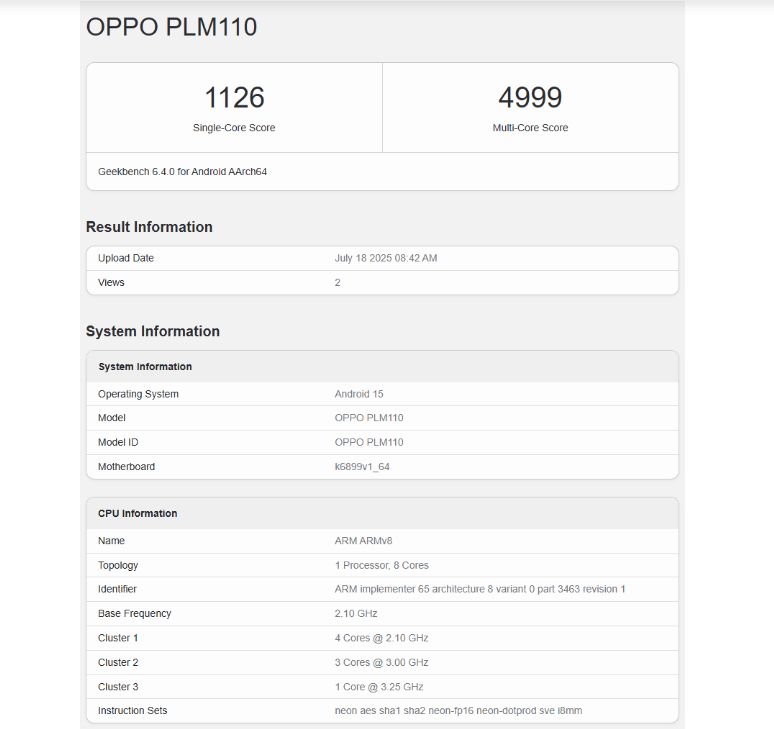Viewport: 774px width, 729px height.
Task: Click the Cluster 3 label
Action: [118, 687]
